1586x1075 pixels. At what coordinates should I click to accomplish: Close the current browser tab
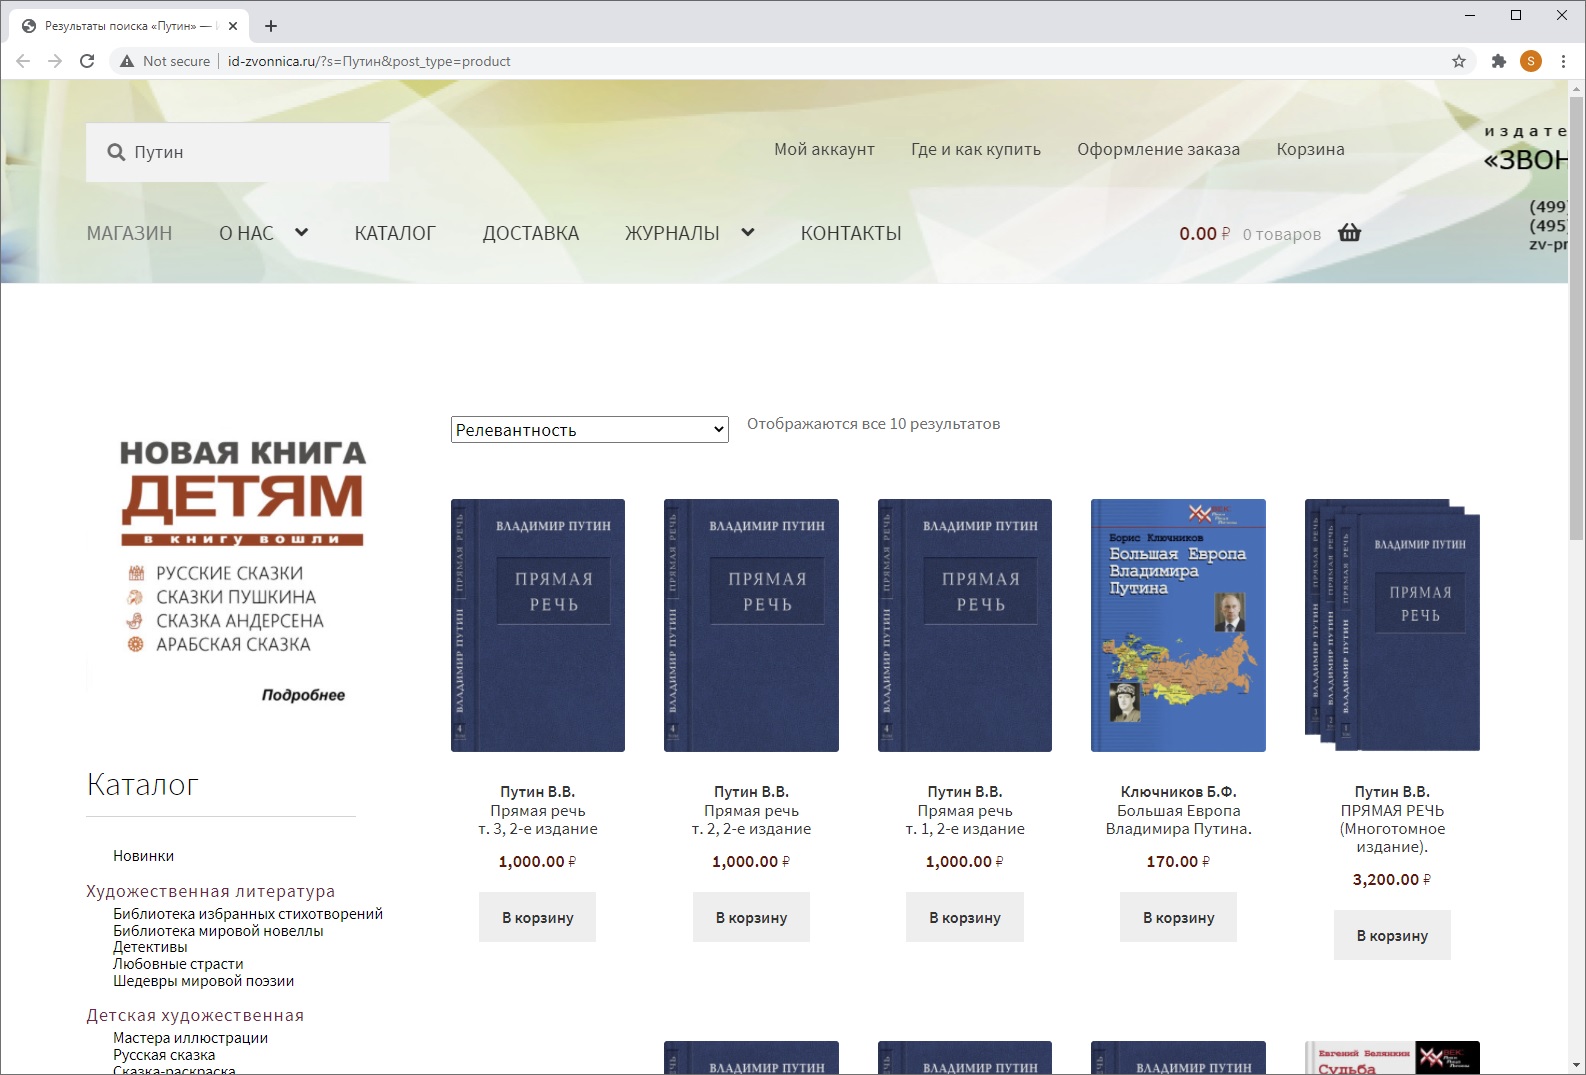pos(233,26)
